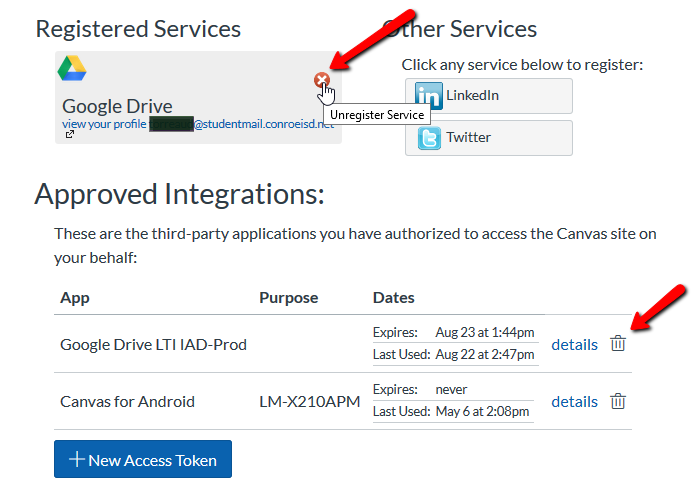
Task: Click the LM-X210APM purpose text
Action: pos(309,401)
